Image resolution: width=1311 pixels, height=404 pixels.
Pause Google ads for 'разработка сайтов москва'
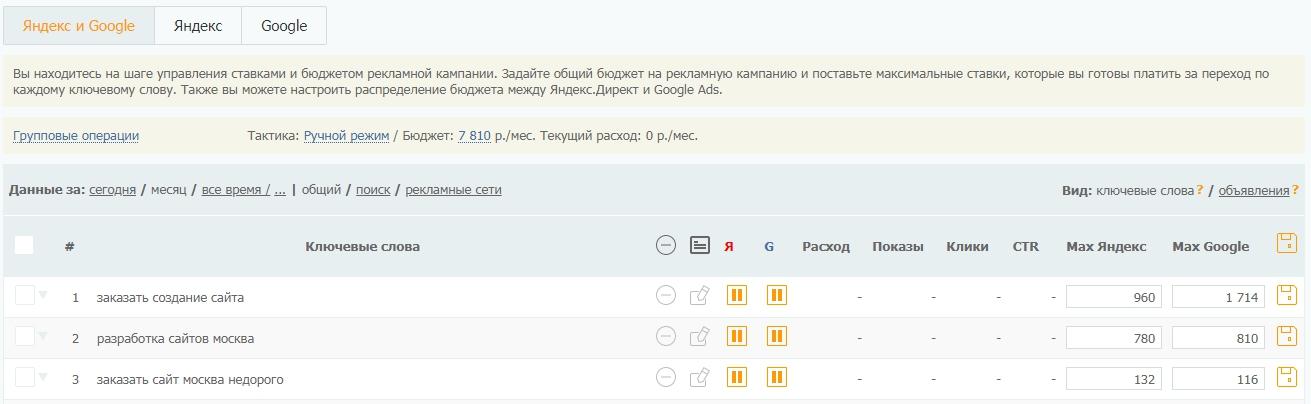point(776,336)
